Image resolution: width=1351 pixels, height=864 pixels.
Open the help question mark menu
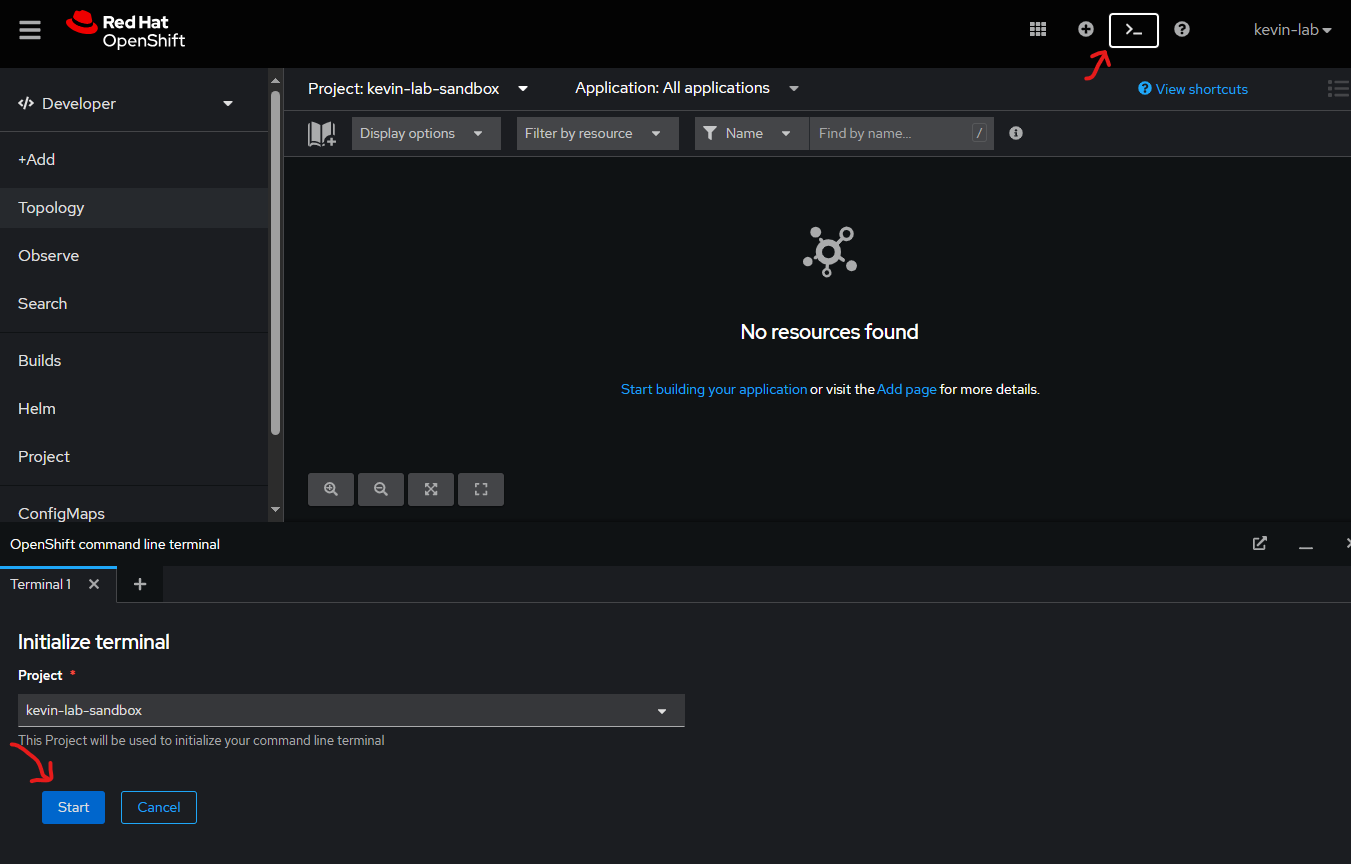[x=1182, y=30]
